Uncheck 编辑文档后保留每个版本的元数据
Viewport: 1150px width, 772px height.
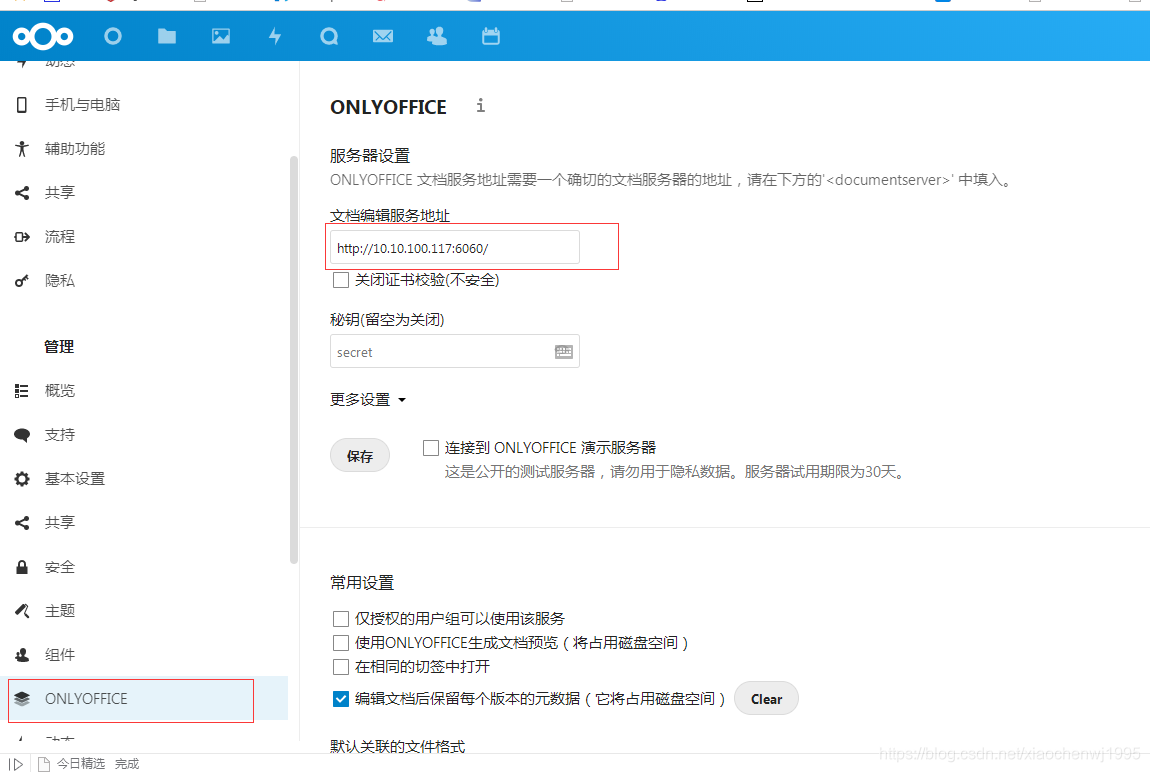[340, 699]
